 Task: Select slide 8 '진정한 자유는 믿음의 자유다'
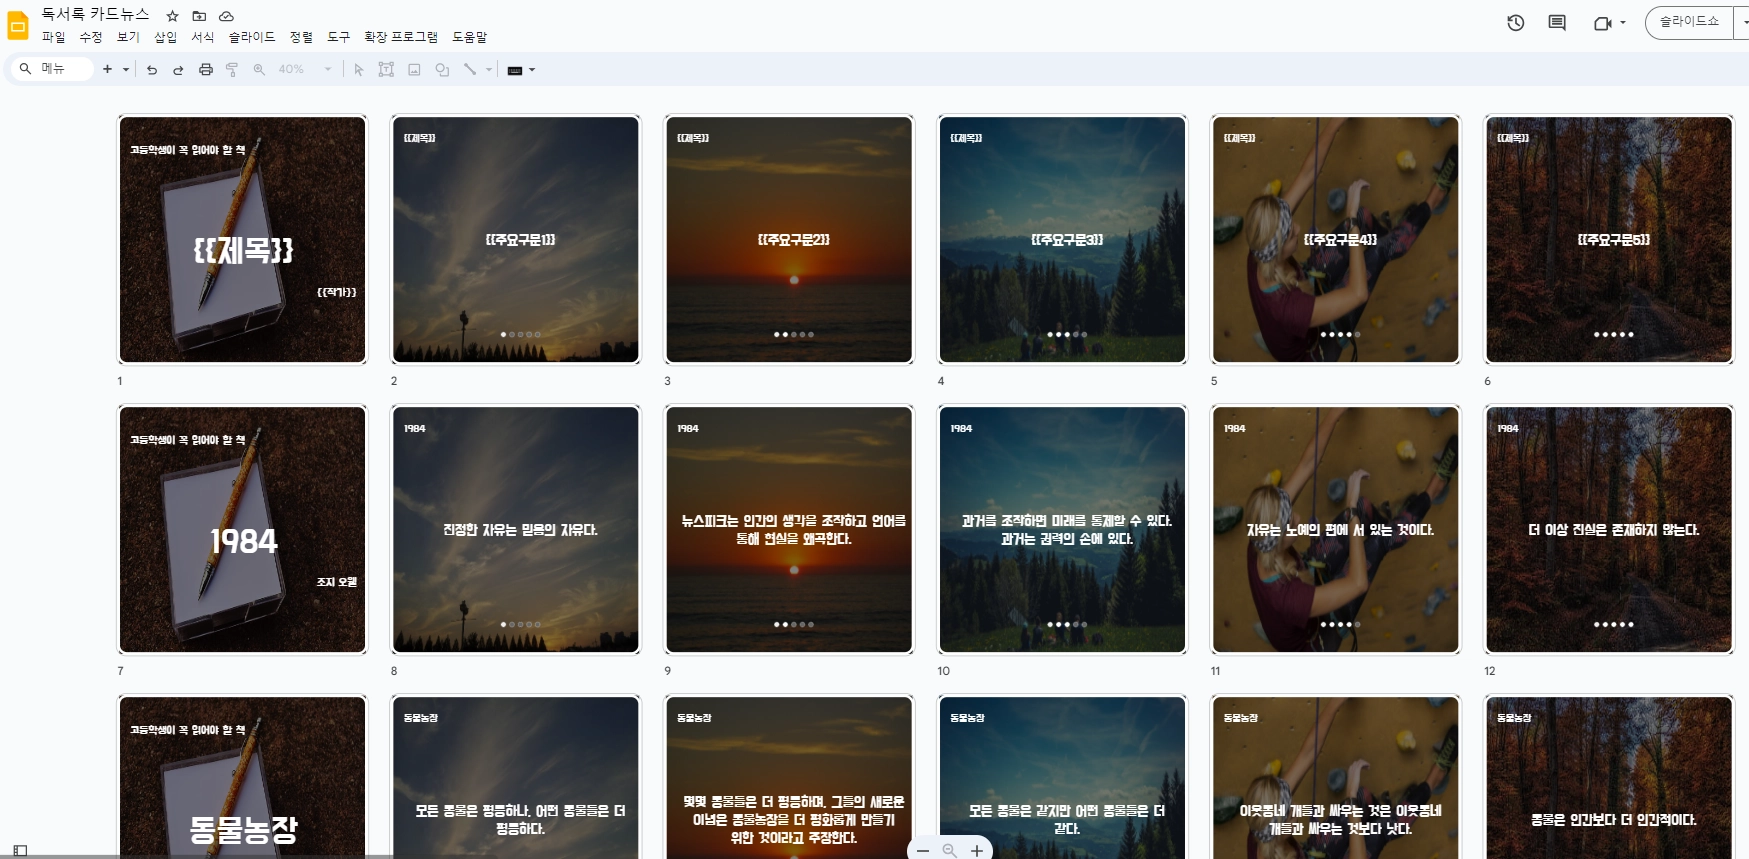[x=516, y=530]
